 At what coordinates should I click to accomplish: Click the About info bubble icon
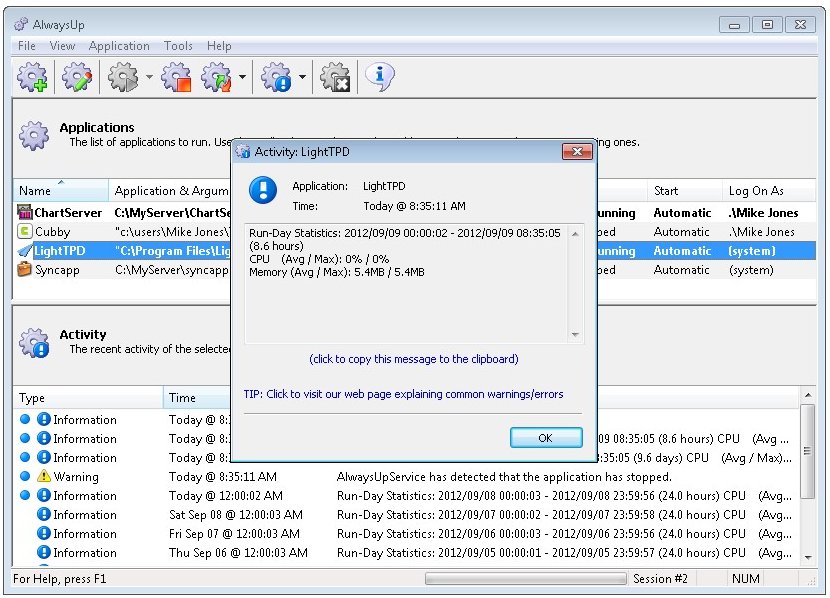coord(379,77)
